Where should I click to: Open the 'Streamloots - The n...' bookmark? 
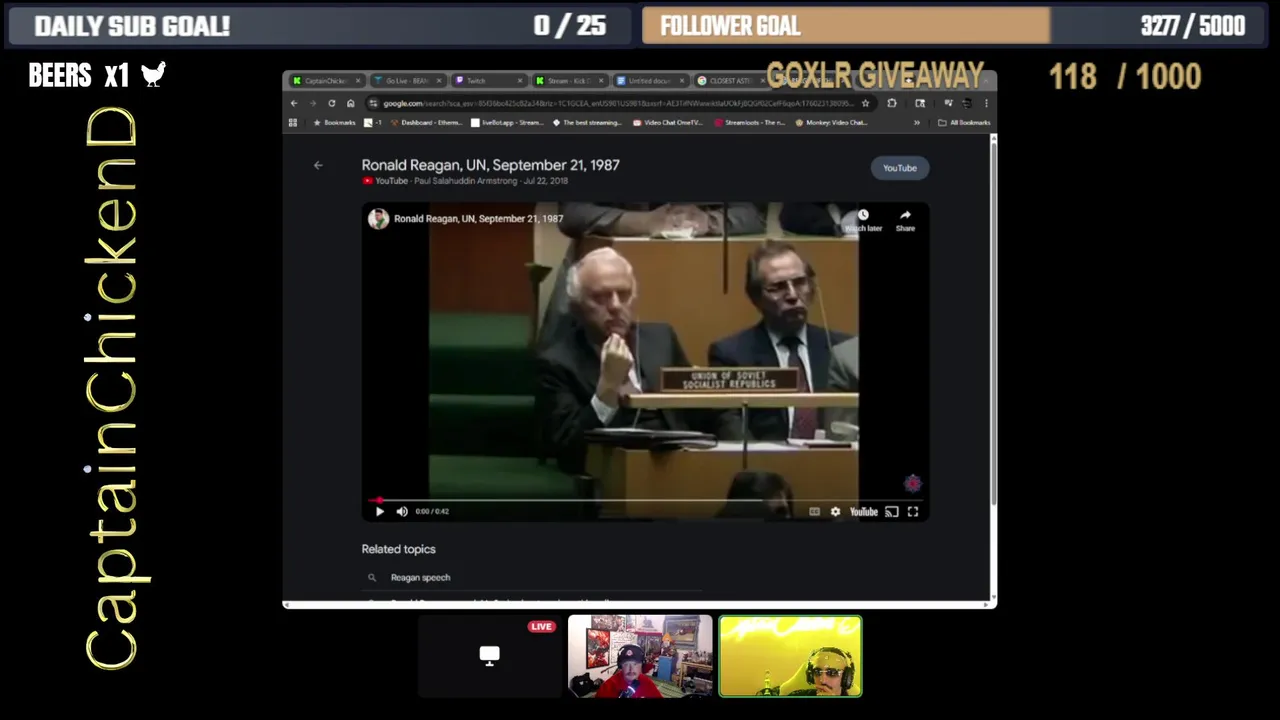click(749, 123)
